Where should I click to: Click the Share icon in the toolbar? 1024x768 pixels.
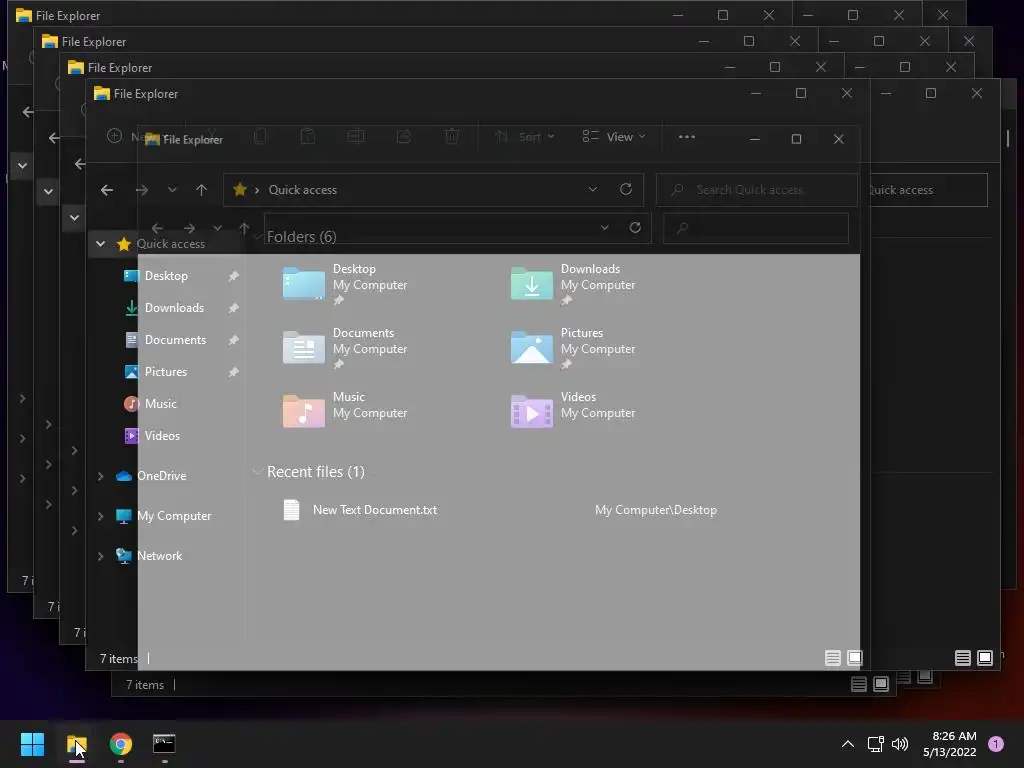pyautogui.click(x=404, y=136)
